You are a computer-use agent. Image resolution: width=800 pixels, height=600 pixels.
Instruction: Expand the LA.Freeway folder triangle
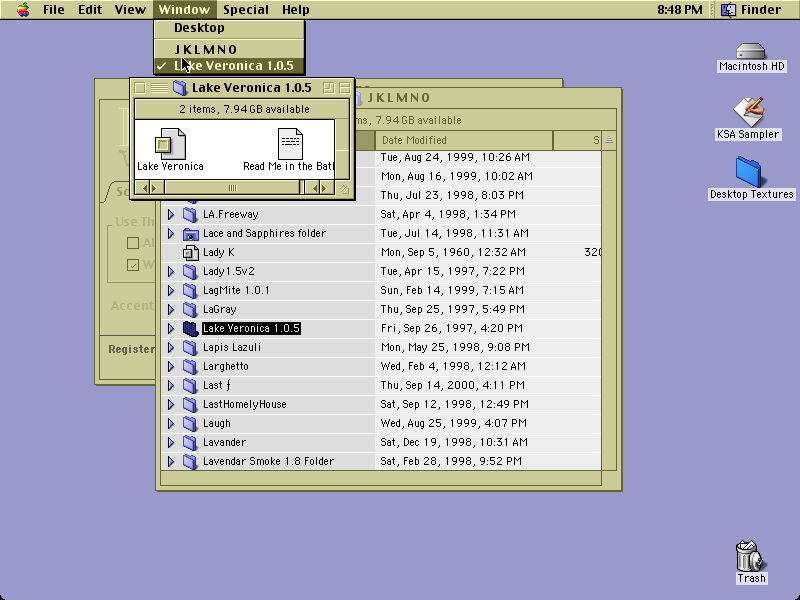[171, 214]
